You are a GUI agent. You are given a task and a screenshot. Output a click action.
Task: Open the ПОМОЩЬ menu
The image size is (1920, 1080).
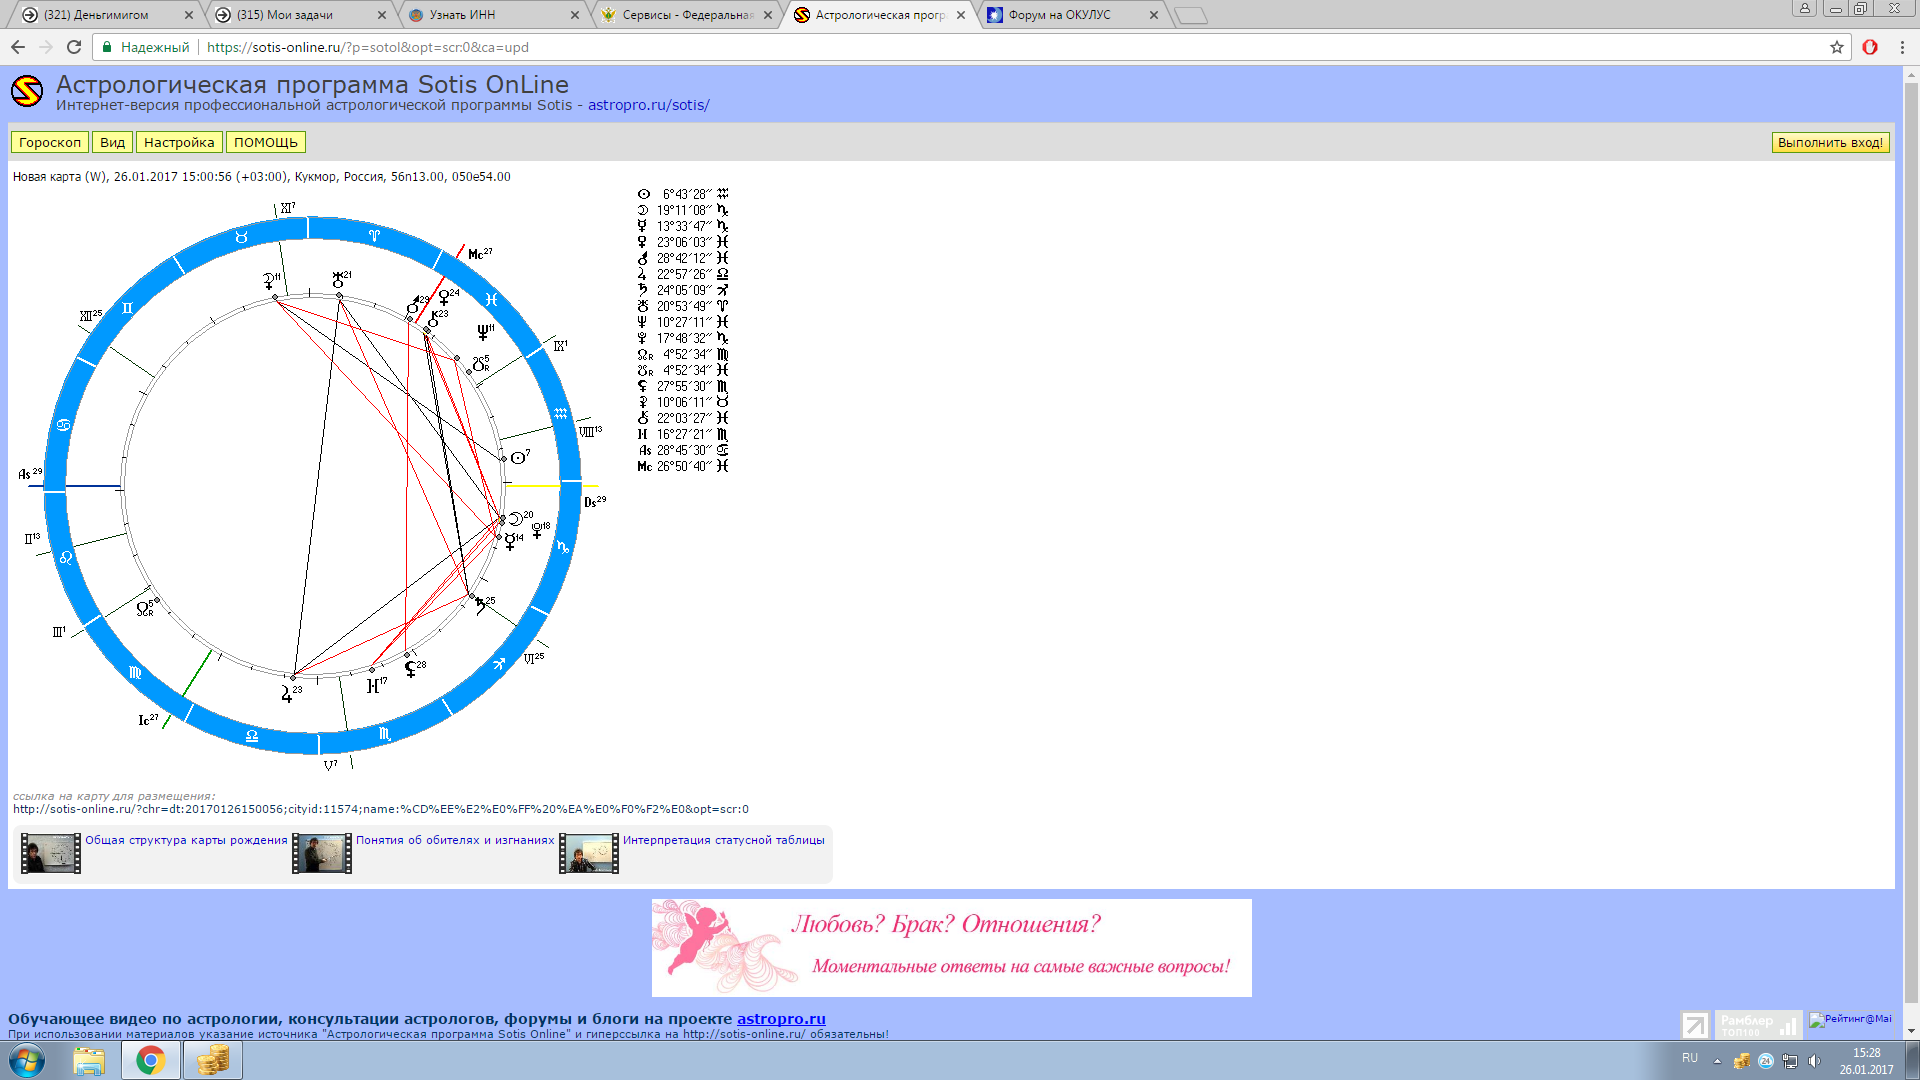[x=266, y=143]
